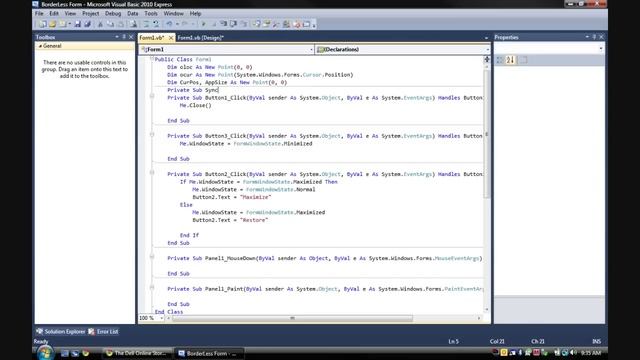Viewport: 640px width, 360px height.
Task: Click the Windows Start orb
Action: pyautogui.click(x=45, y=353)
